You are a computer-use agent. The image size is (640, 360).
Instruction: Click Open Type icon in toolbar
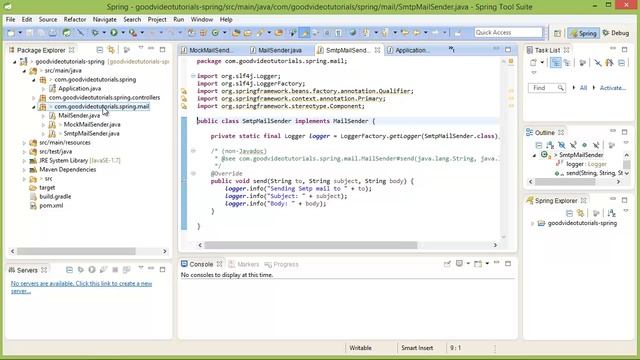pyautogui.click(x=236, y=33)
